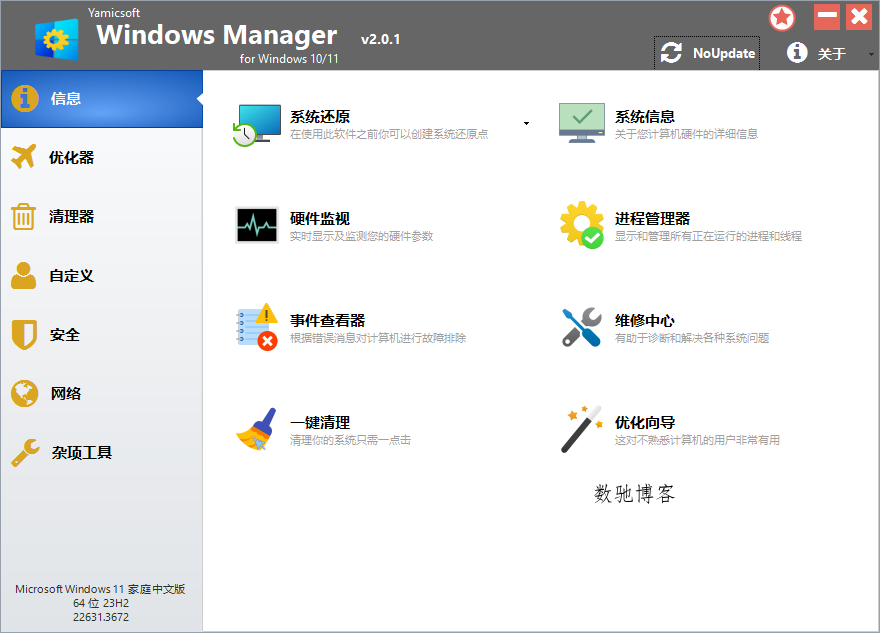The height and width of the screenshot is (633, 880).
Task: Click description 显示和管理所有正在运行的进程和线程
Action: point(708,236)
